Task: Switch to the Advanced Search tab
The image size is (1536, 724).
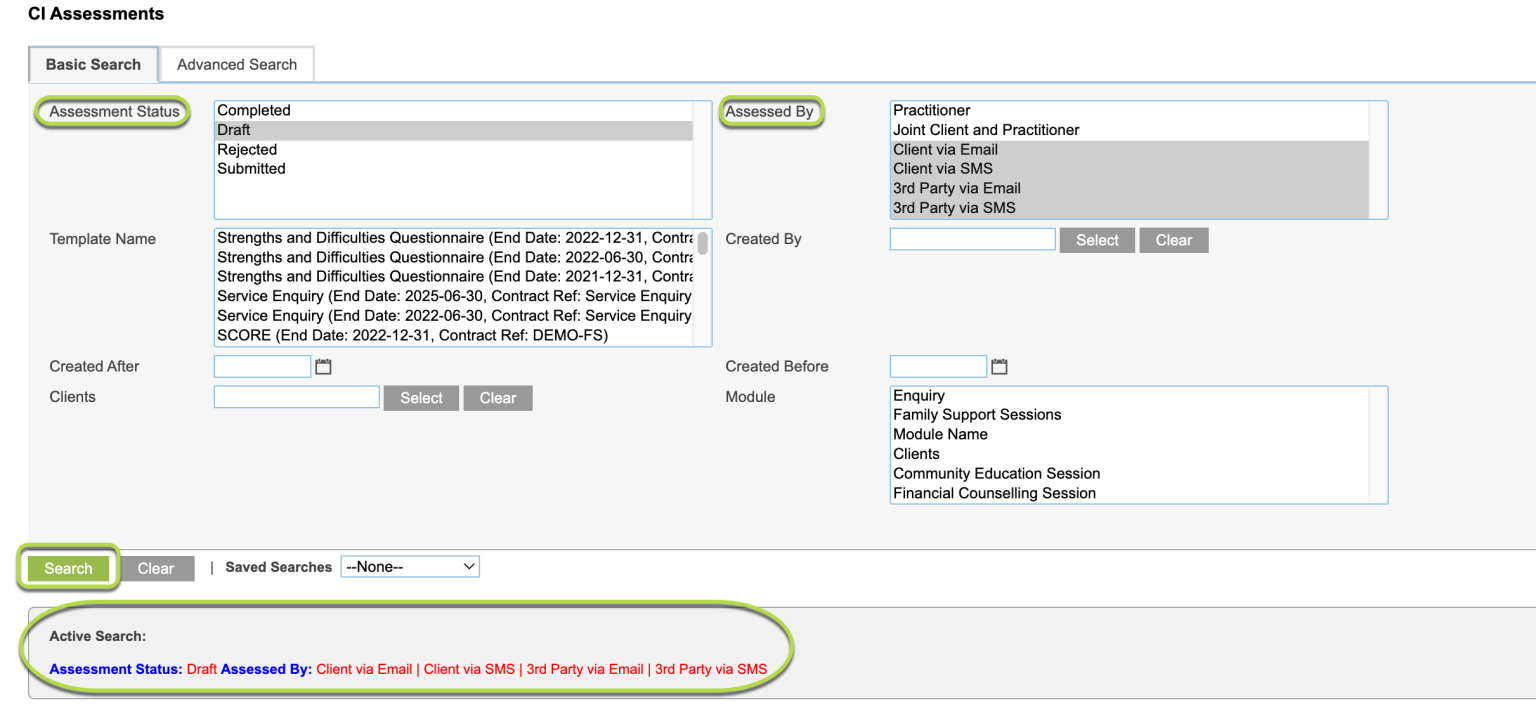Action: (x=236, y=64)
